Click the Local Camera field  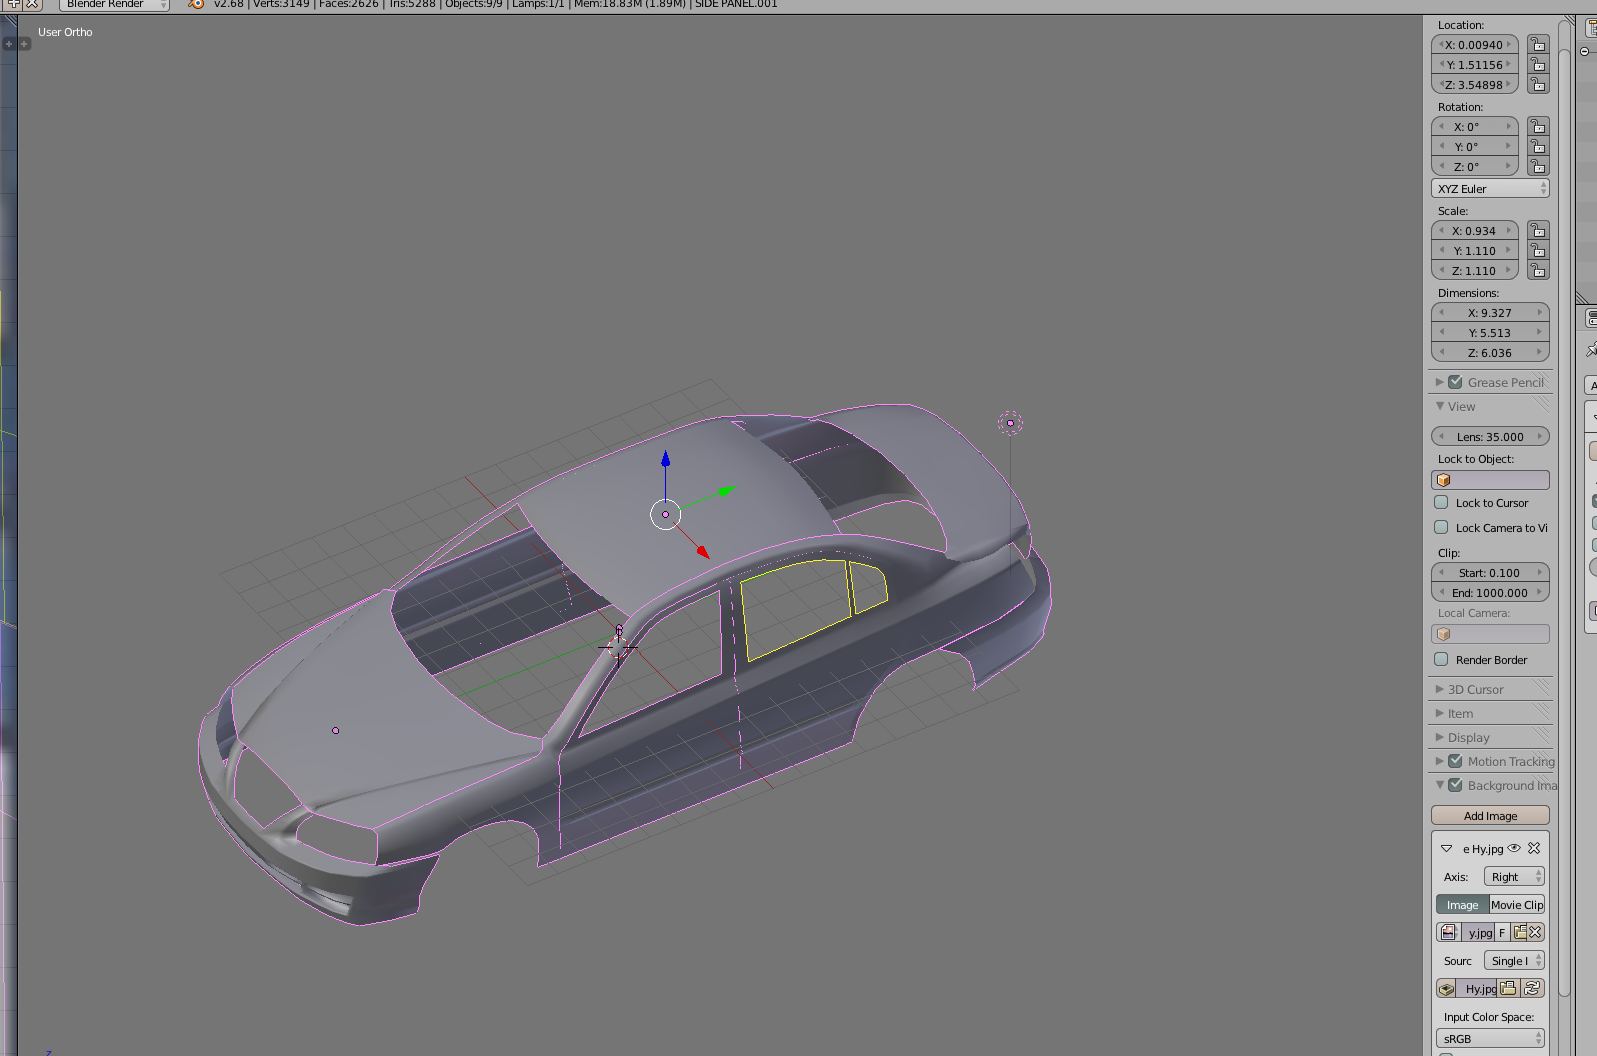point(1490,634)
